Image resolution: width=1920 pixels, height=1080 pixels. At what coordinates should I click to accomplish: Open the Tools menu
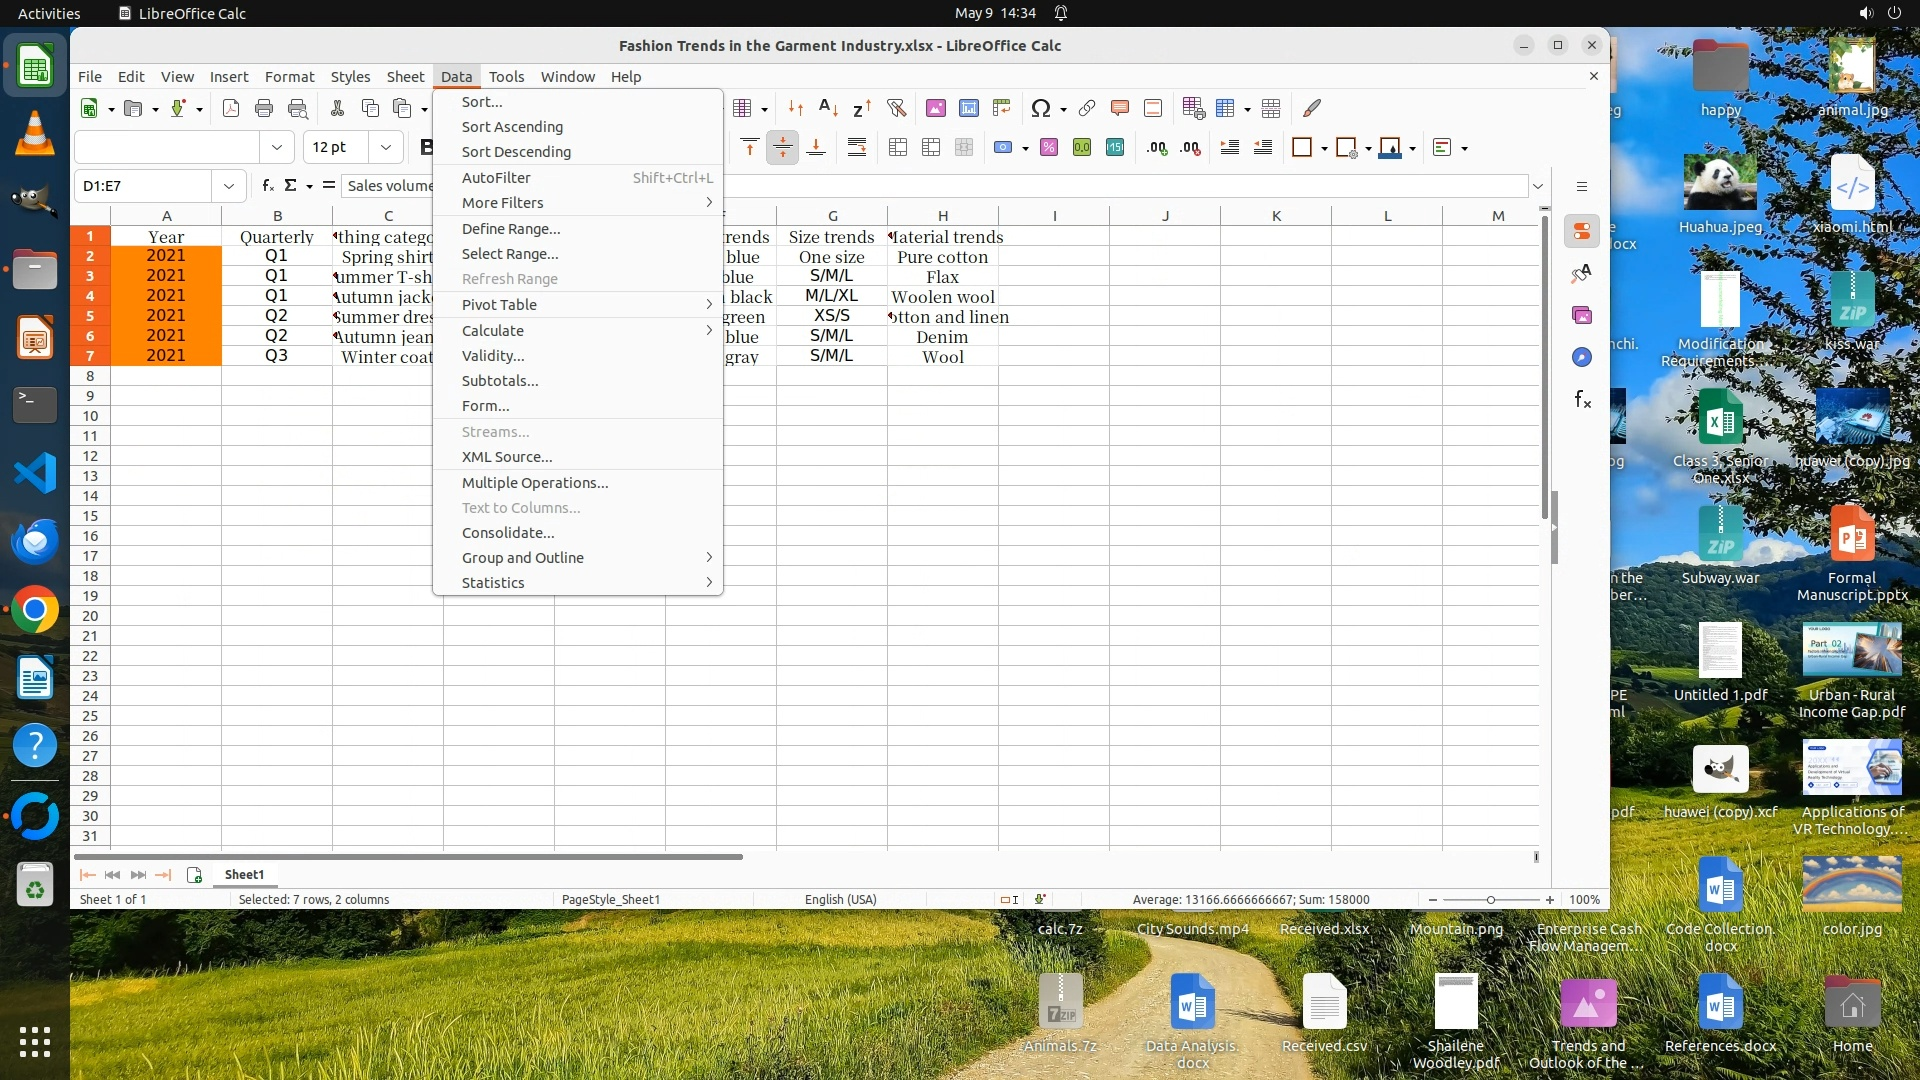506,77
